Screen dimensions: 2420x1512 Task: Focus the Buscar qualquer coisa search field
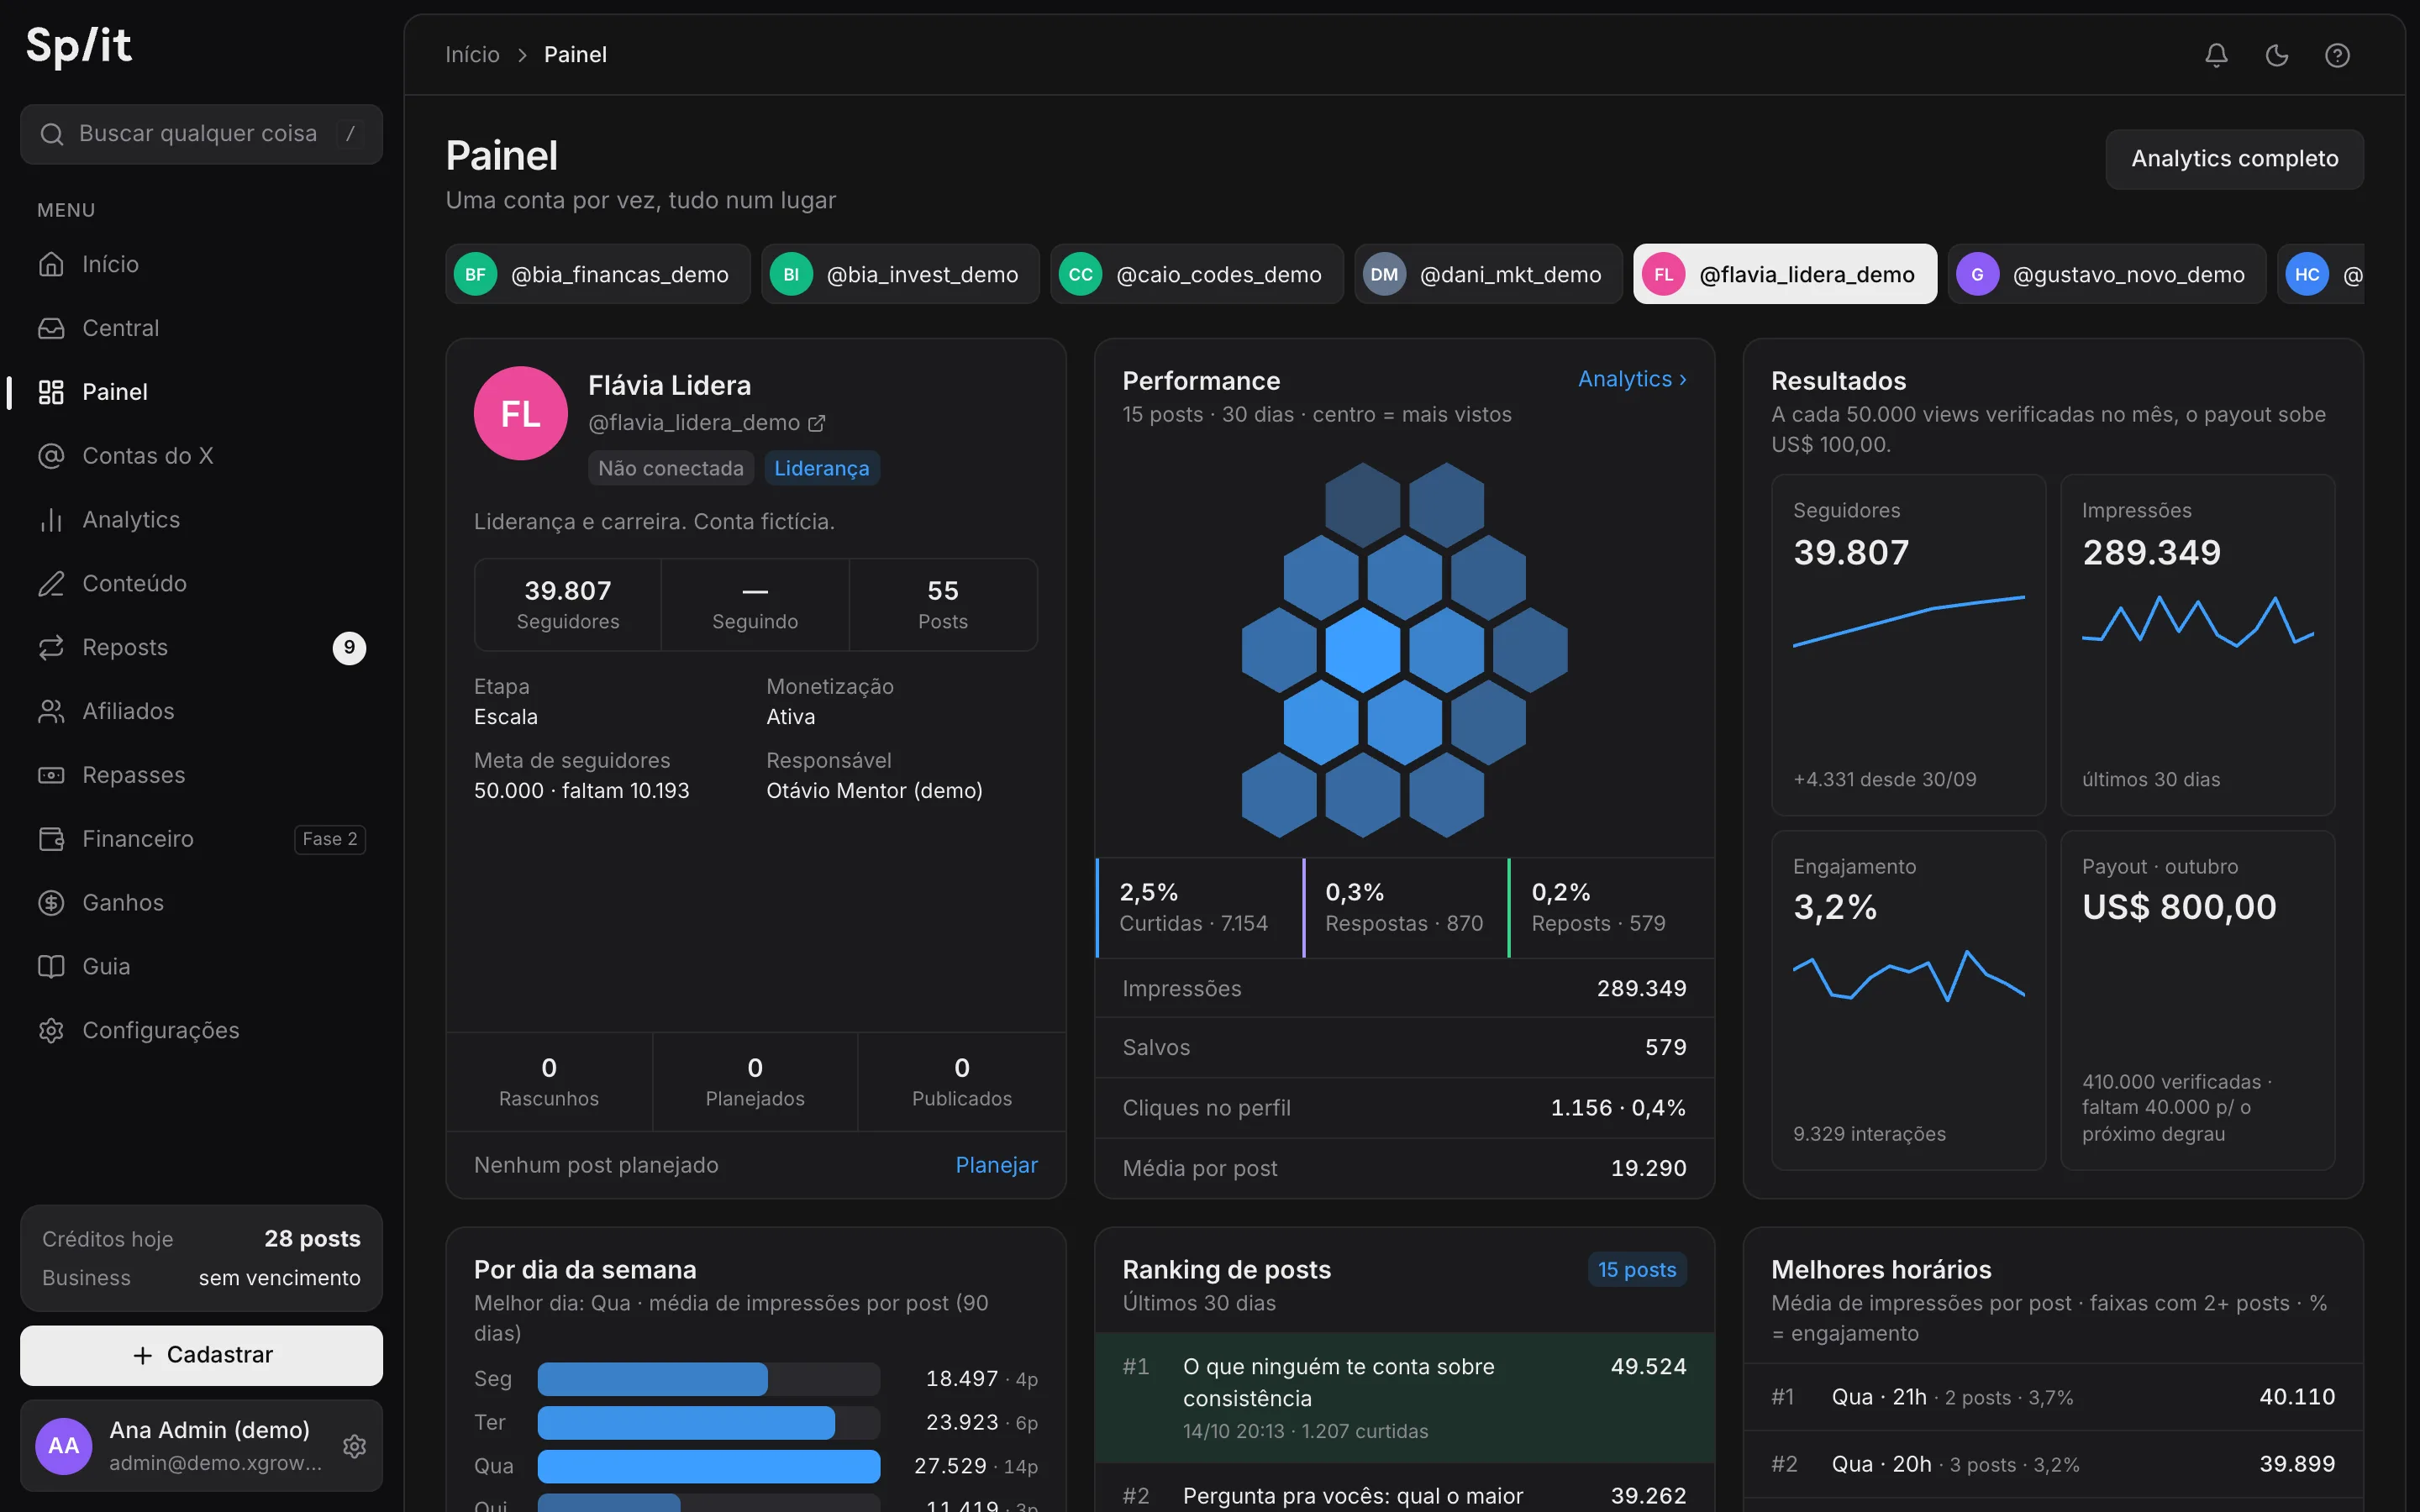click(x=201, y=134)
